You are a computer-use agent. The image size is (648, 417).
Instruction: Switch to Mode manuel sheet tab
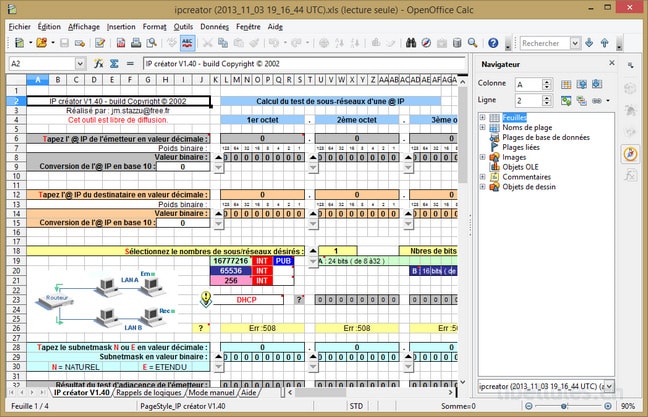pyautogui.click(x=211, y=393)
